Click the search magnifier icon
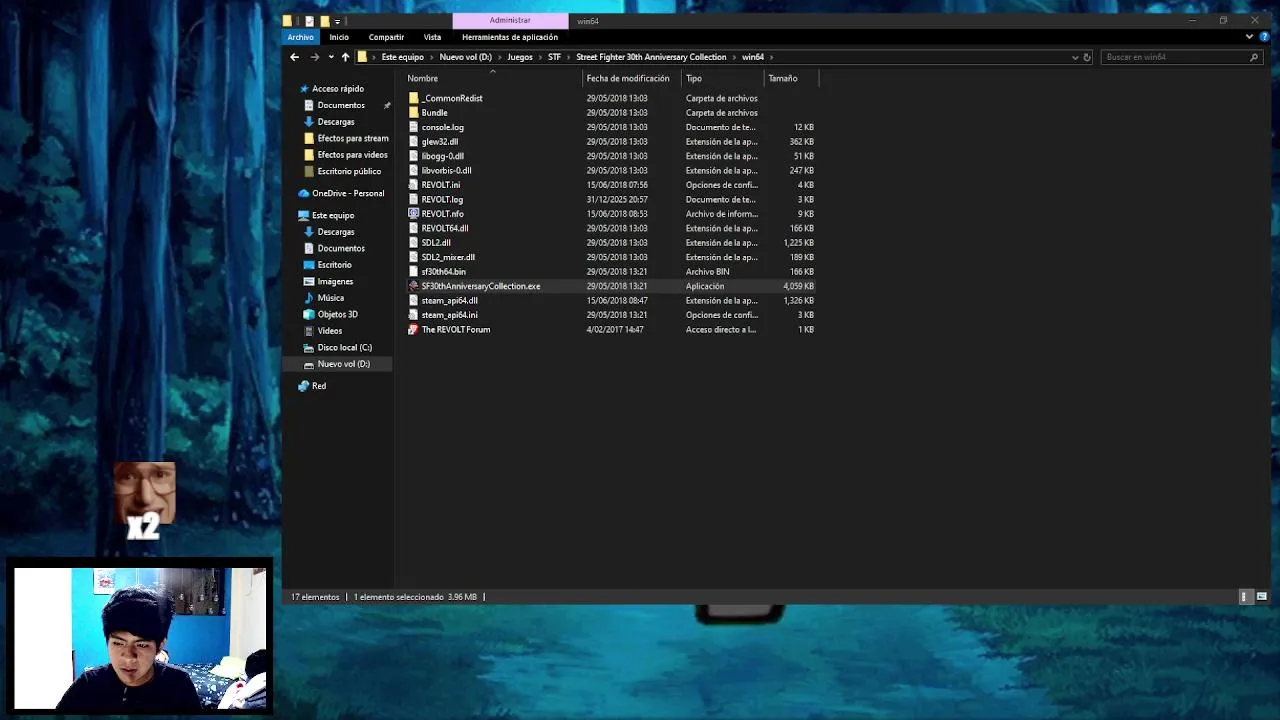Screen dimensions: 1280x720 click(1254, 57)
